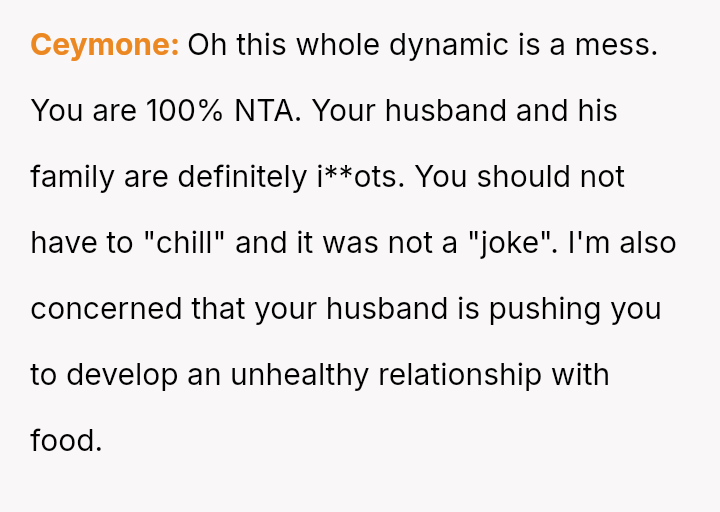This screenshot has height=512, width=720.
Task: Click the word "Oh" starting the comment
Action: pos(208,45)
